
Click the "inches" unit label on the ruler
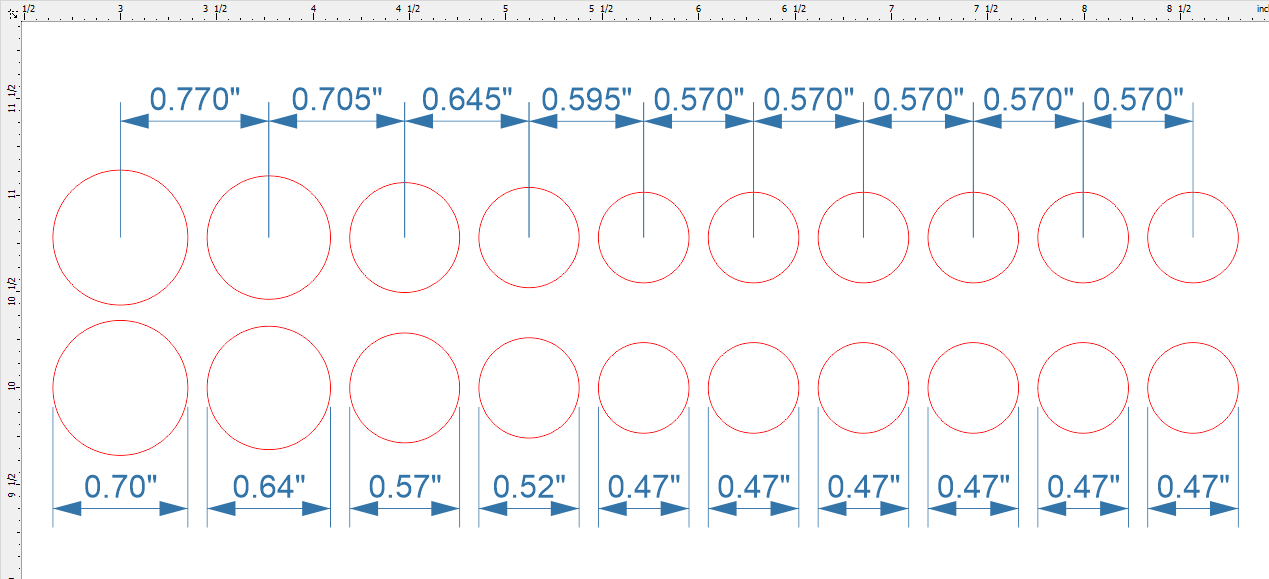point(1261,9)
